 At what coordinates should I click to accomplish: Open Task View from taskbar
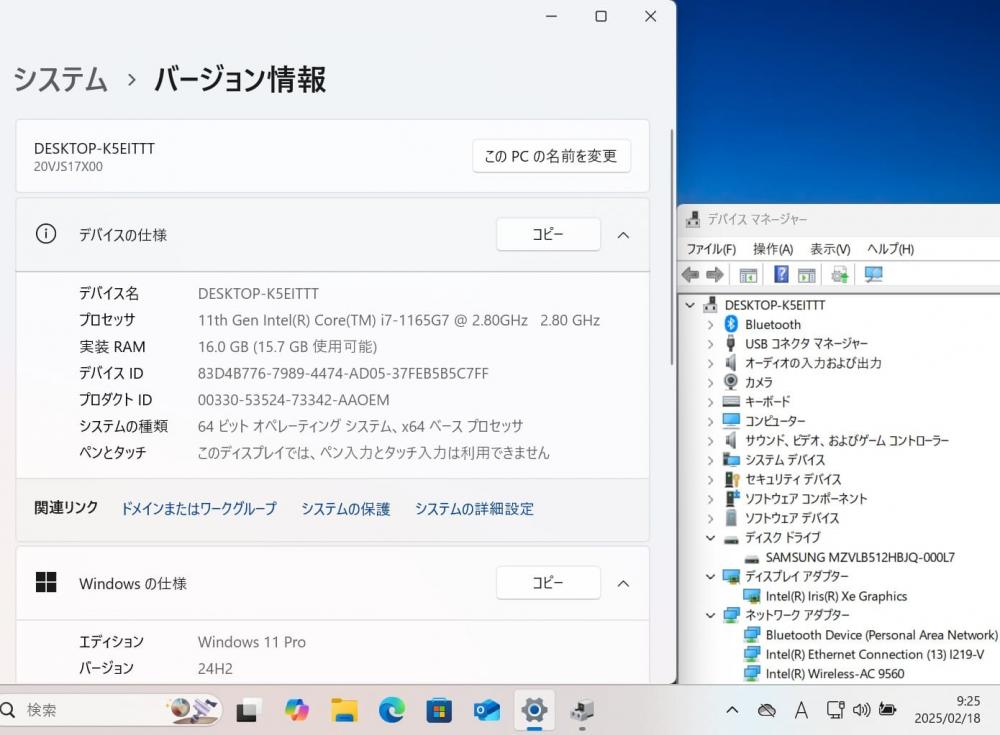click(247, 710)
